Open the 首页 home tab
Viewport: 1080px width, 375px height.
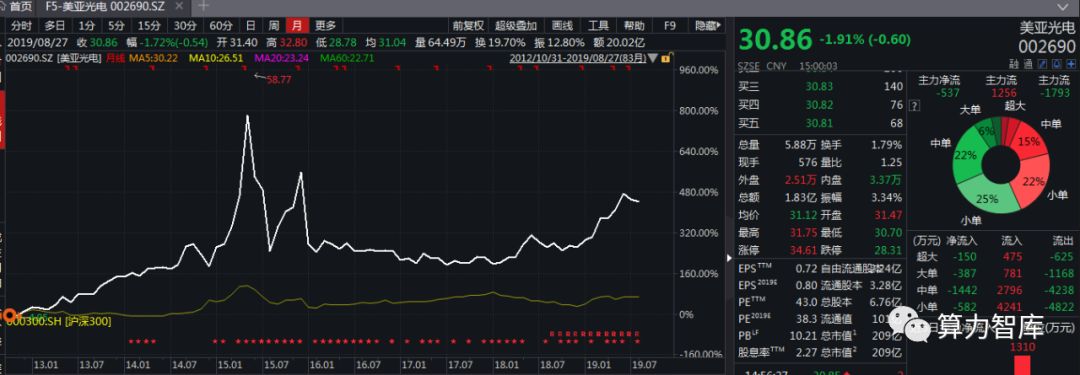20,6
